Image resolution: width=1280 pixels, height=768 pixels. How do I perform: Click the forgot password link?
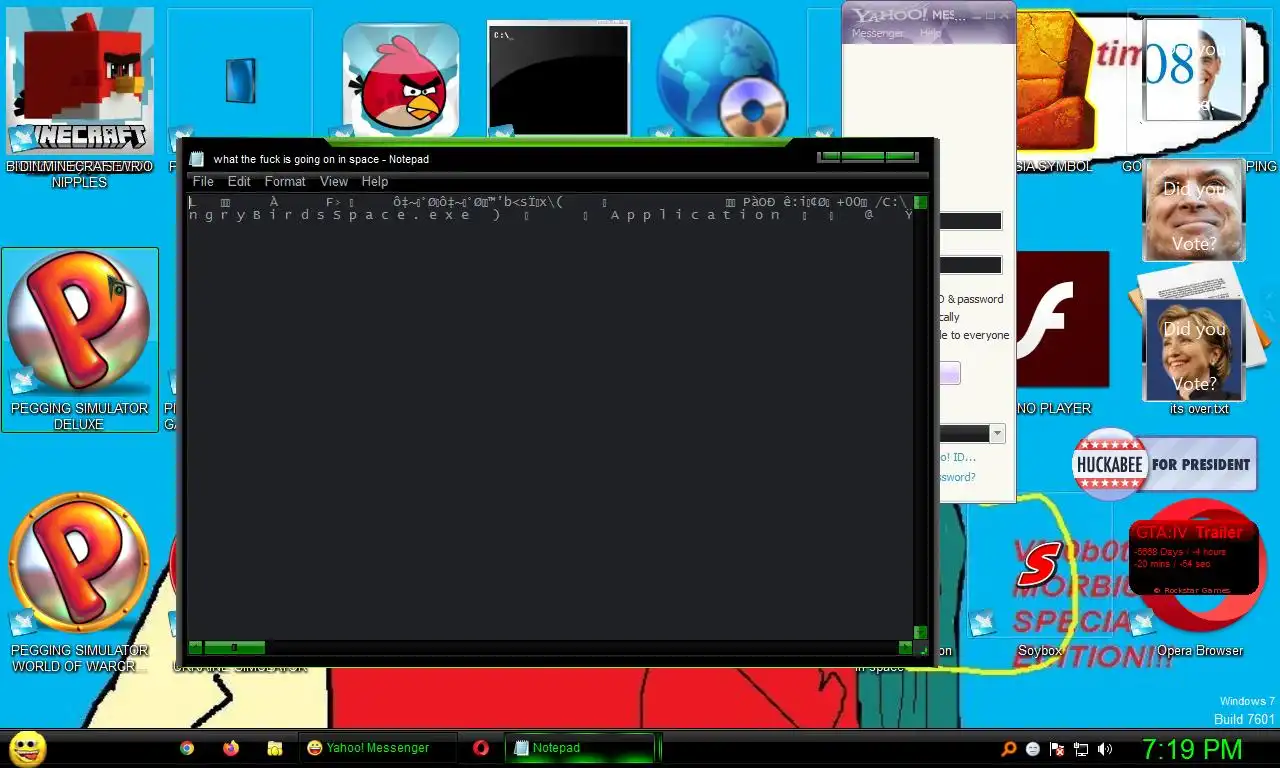(x=957, y=477)
